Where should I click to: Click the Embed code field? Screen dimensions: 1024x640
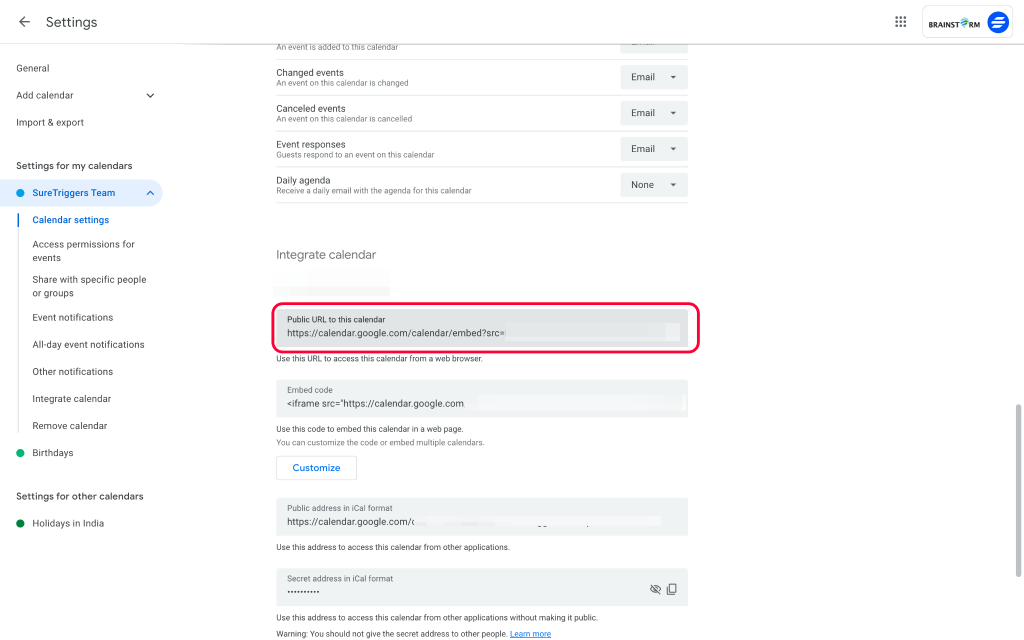tap(470, 398)
